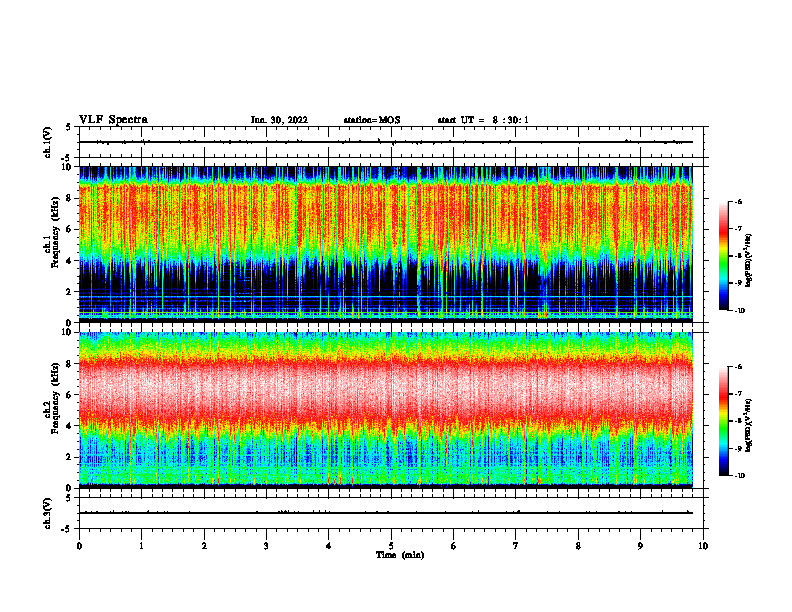Click the "2" kHz tick on ch.2 axis

pos(69,457)
